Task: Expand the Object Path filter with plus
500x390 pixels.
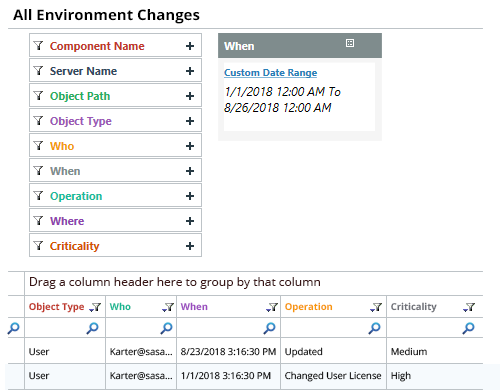Action: (x=190, y=96)
